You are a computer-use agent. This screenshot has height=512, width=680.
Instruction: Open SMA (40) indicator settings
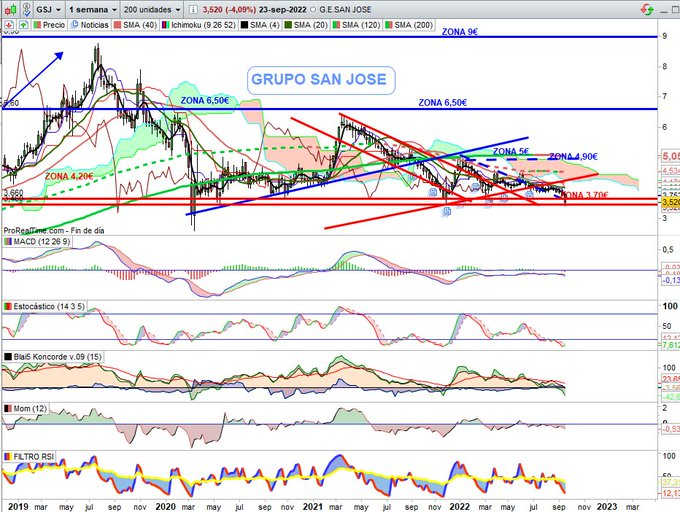135,25
